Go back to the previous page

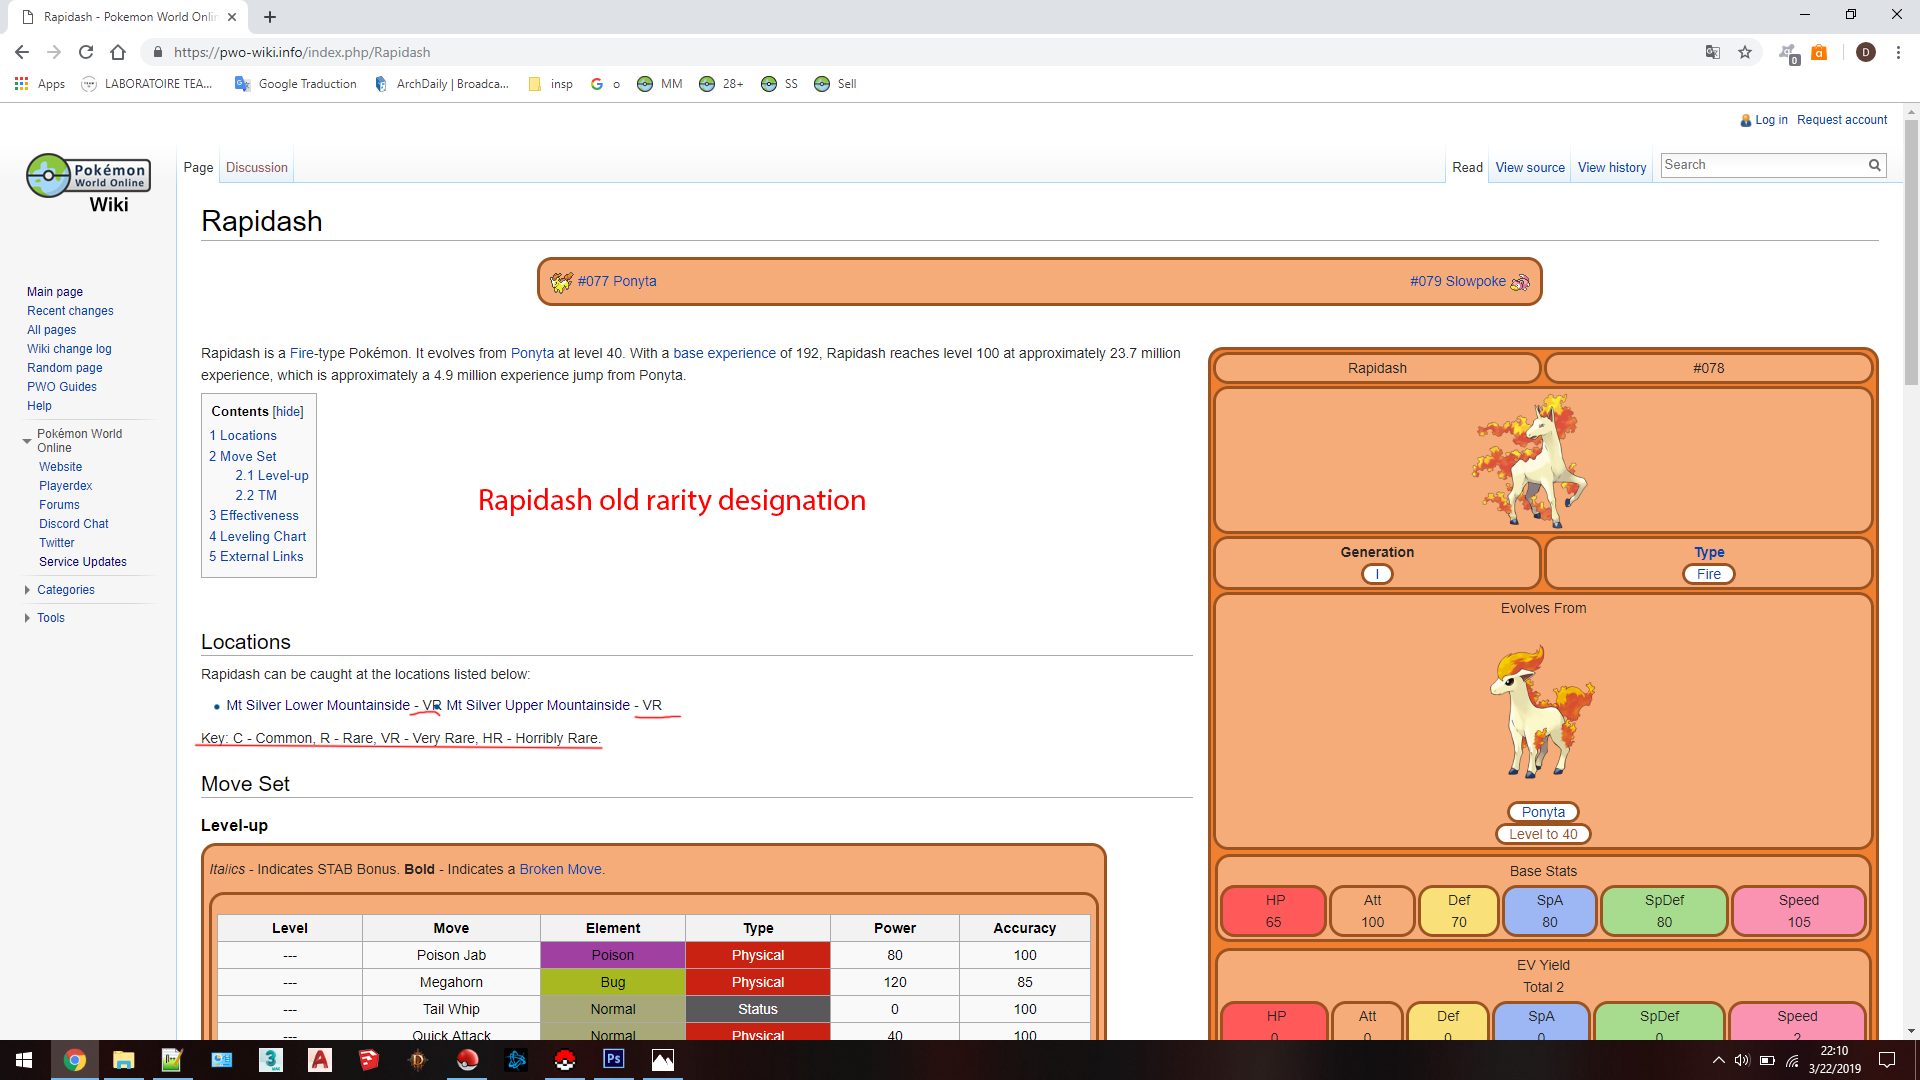coord(22,52)
